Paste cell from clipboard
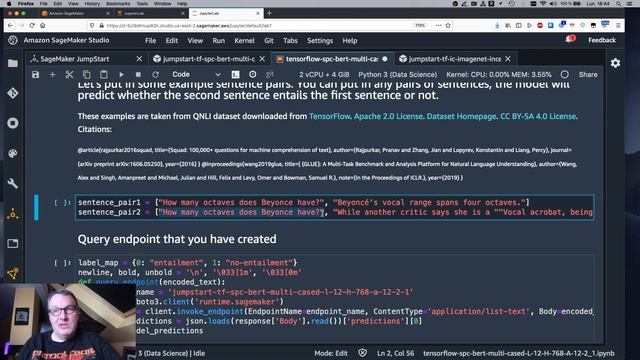Image resolution: width=640 pixels, height=360 pixels. 104,75
